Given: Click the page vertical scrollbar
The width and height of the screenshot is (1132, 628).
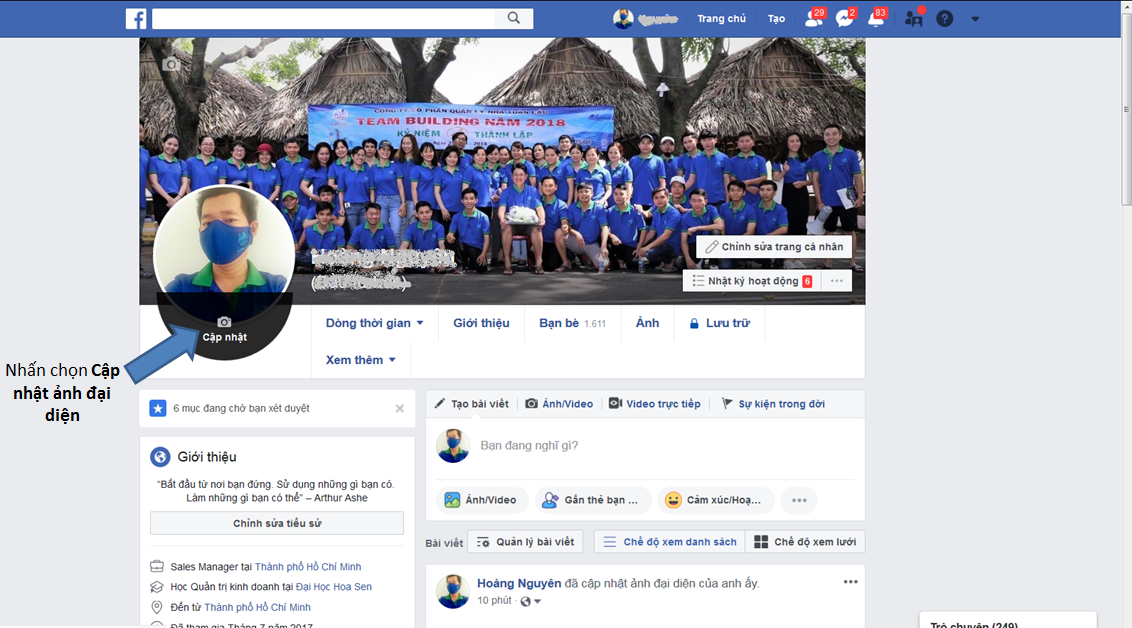Looking at the screenshot, I should point(1126,108).
